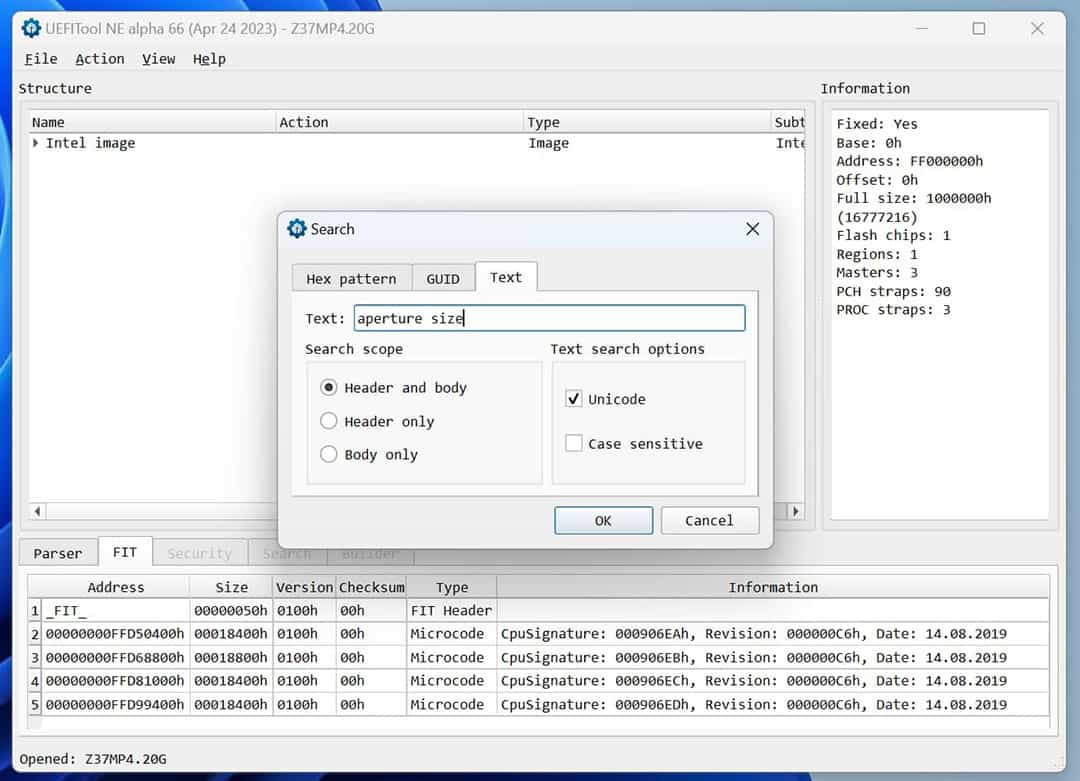Click the UEFITool gear icon in title bar
The width and height of the screenshot is (1080, 781).
[31, 28]
